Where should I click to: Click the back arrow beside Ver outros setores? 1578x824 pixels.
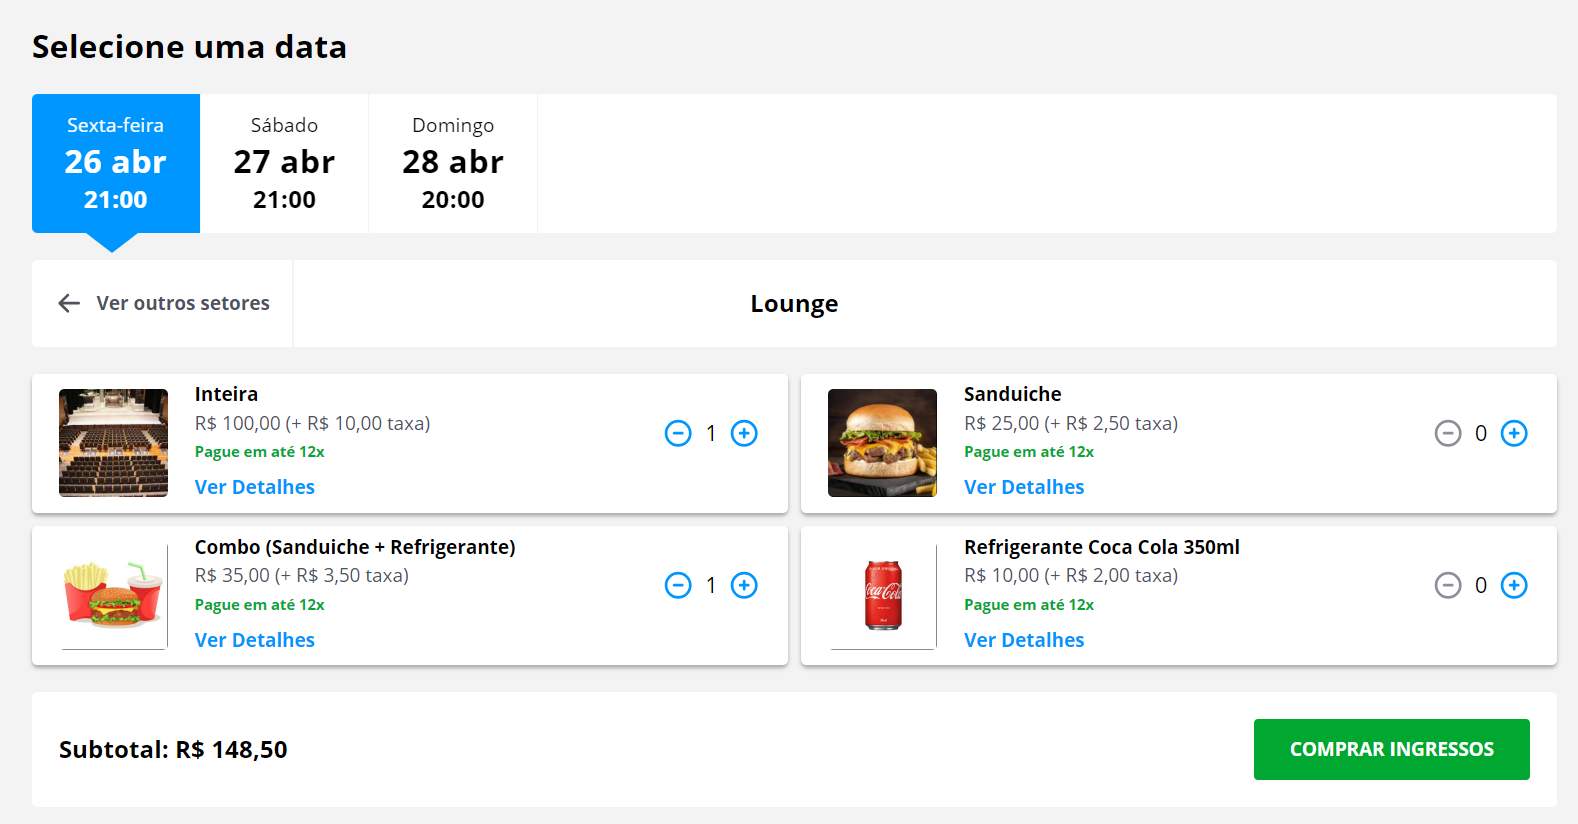coord(69,303)
